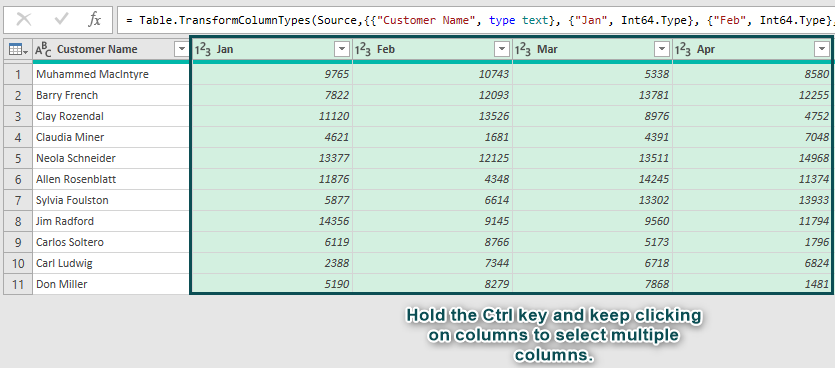Image resolution: width=835 pixels, height=368 pixels.
Task: Click cell Carlos Soltero
Action: pos(111,242)
